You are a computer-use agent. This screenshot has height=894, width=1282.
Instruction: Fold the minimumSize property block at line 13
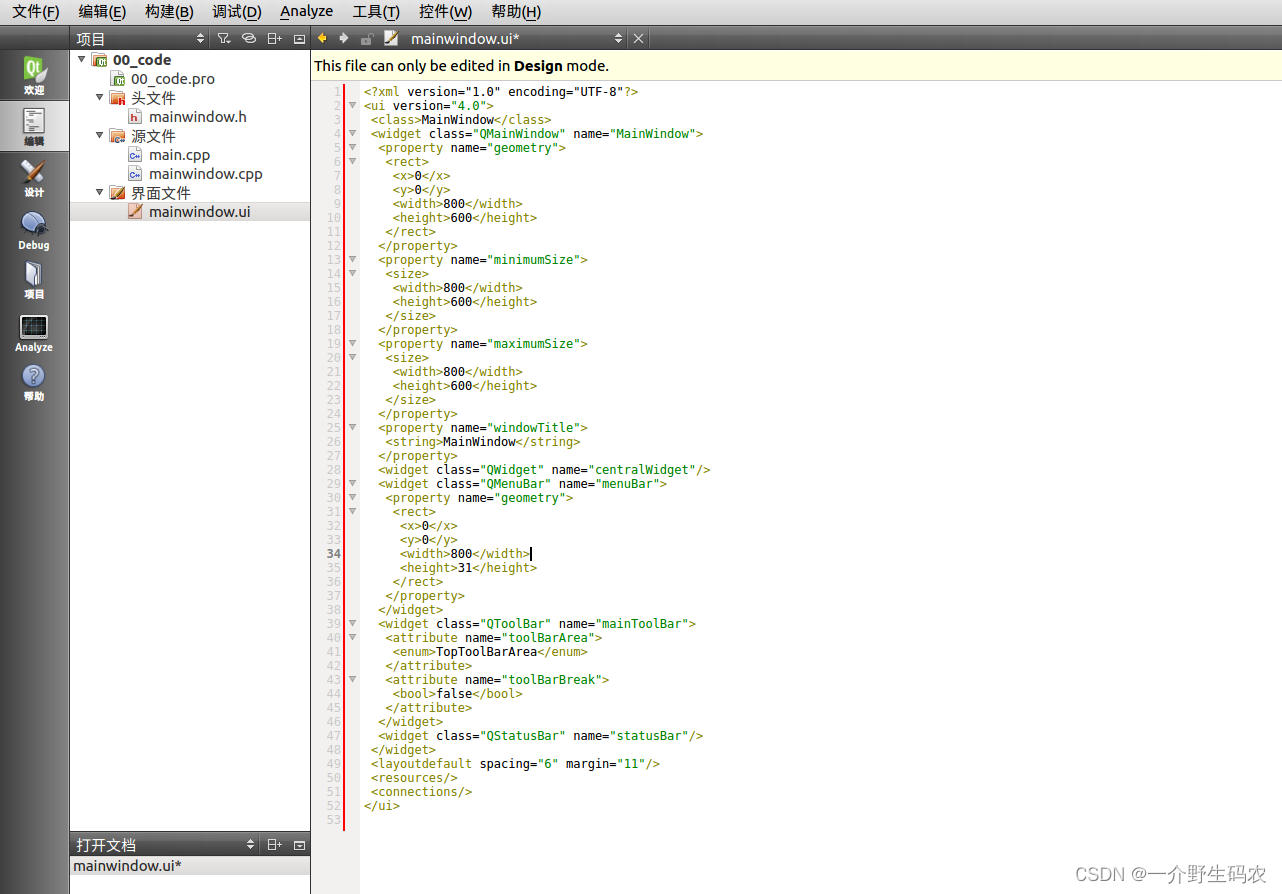click(352, 259)
